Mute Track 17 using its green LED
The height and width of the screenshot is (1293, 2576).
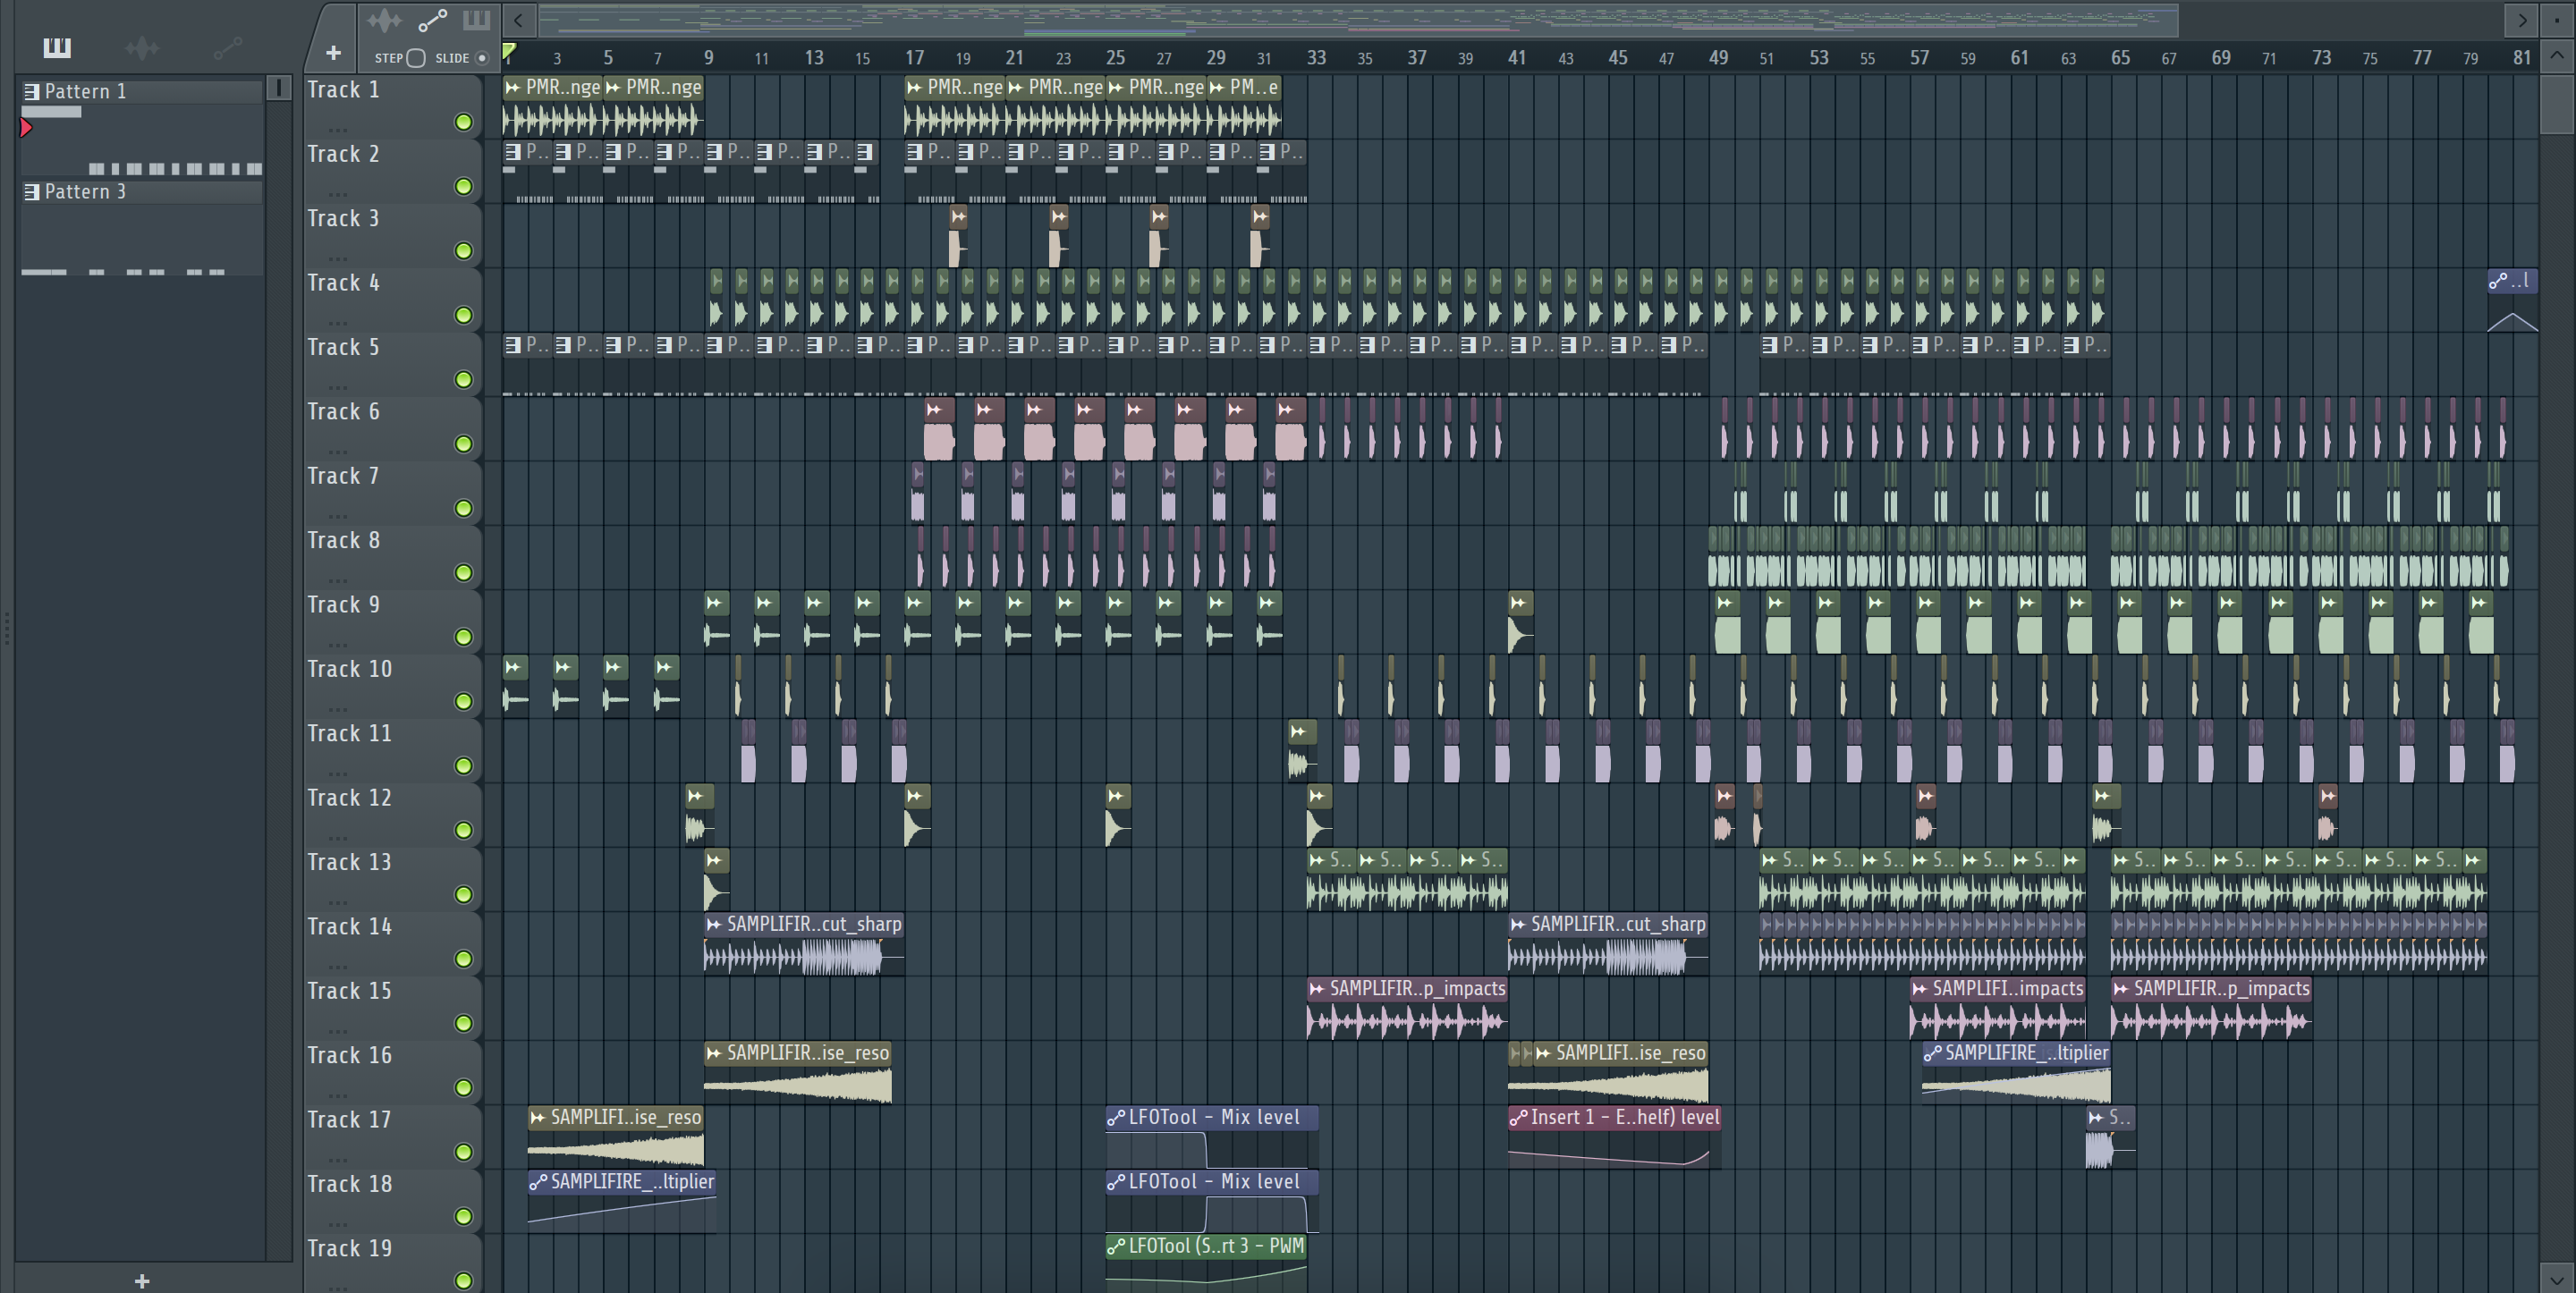point(463,1152)
